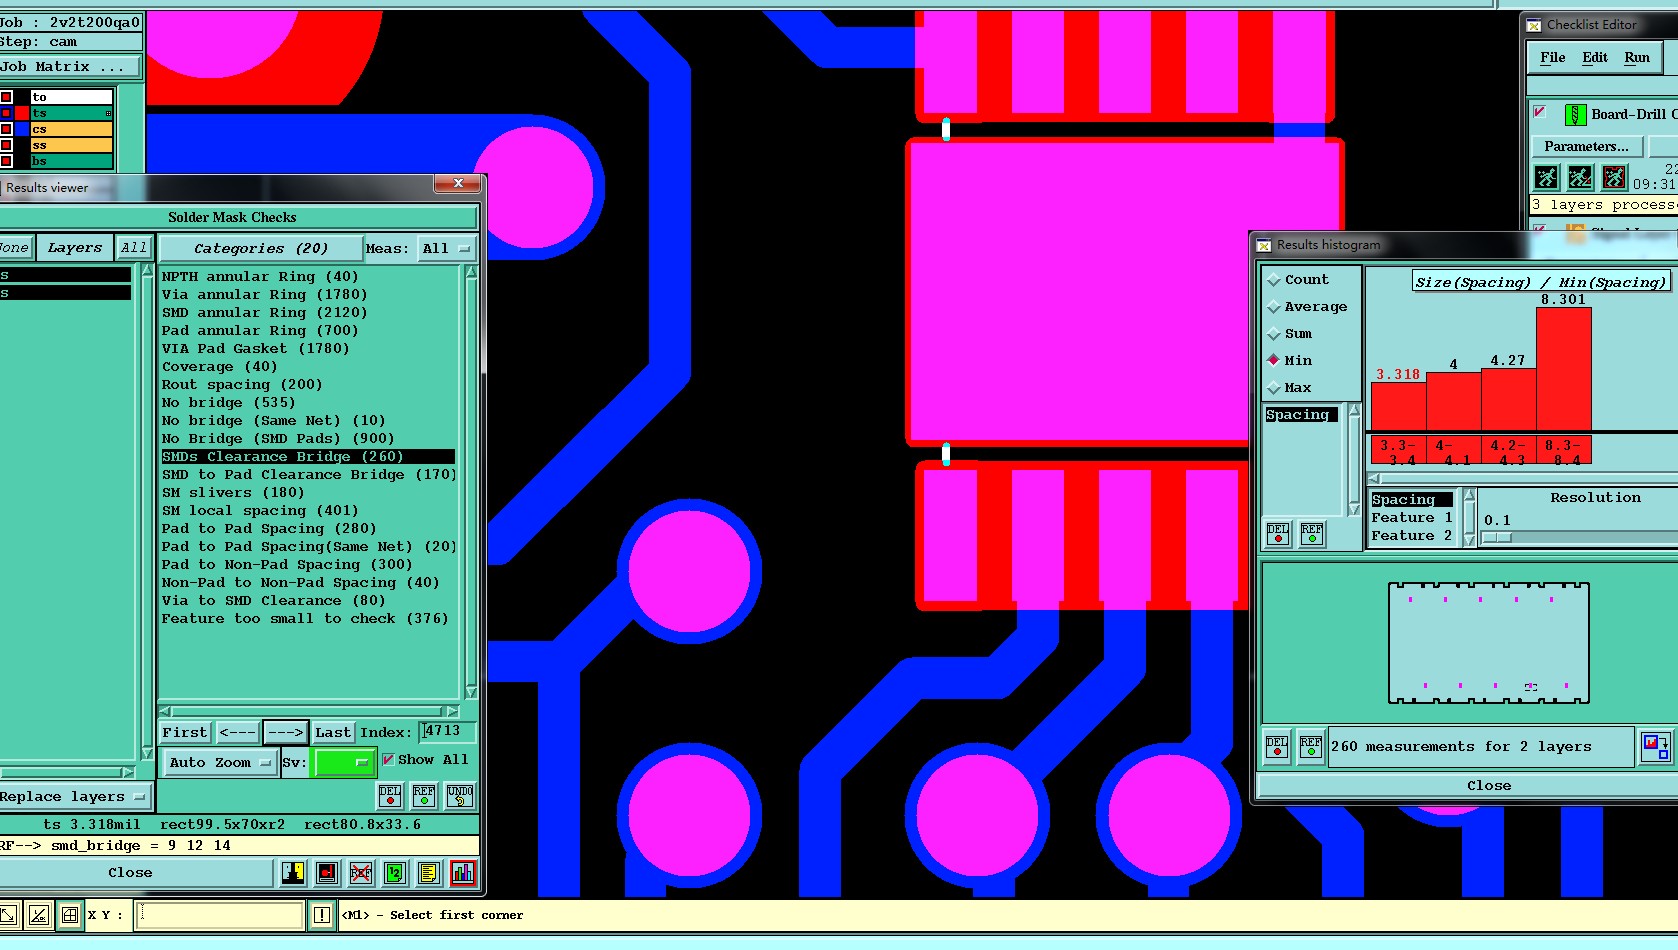Screen dimensions: 1678x950
Task: Click the diagonal arrow icon at bottom left
Action: click(8, 914)
